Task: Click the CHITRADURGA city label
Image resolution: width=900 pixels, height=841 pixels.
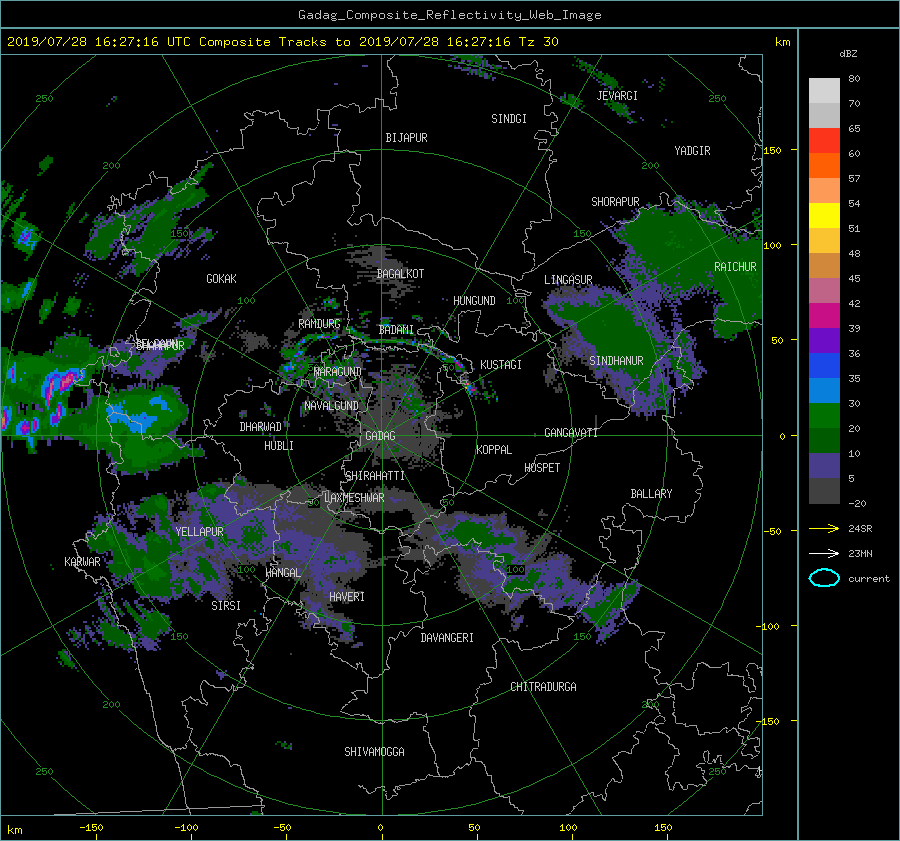Action: 543,687
